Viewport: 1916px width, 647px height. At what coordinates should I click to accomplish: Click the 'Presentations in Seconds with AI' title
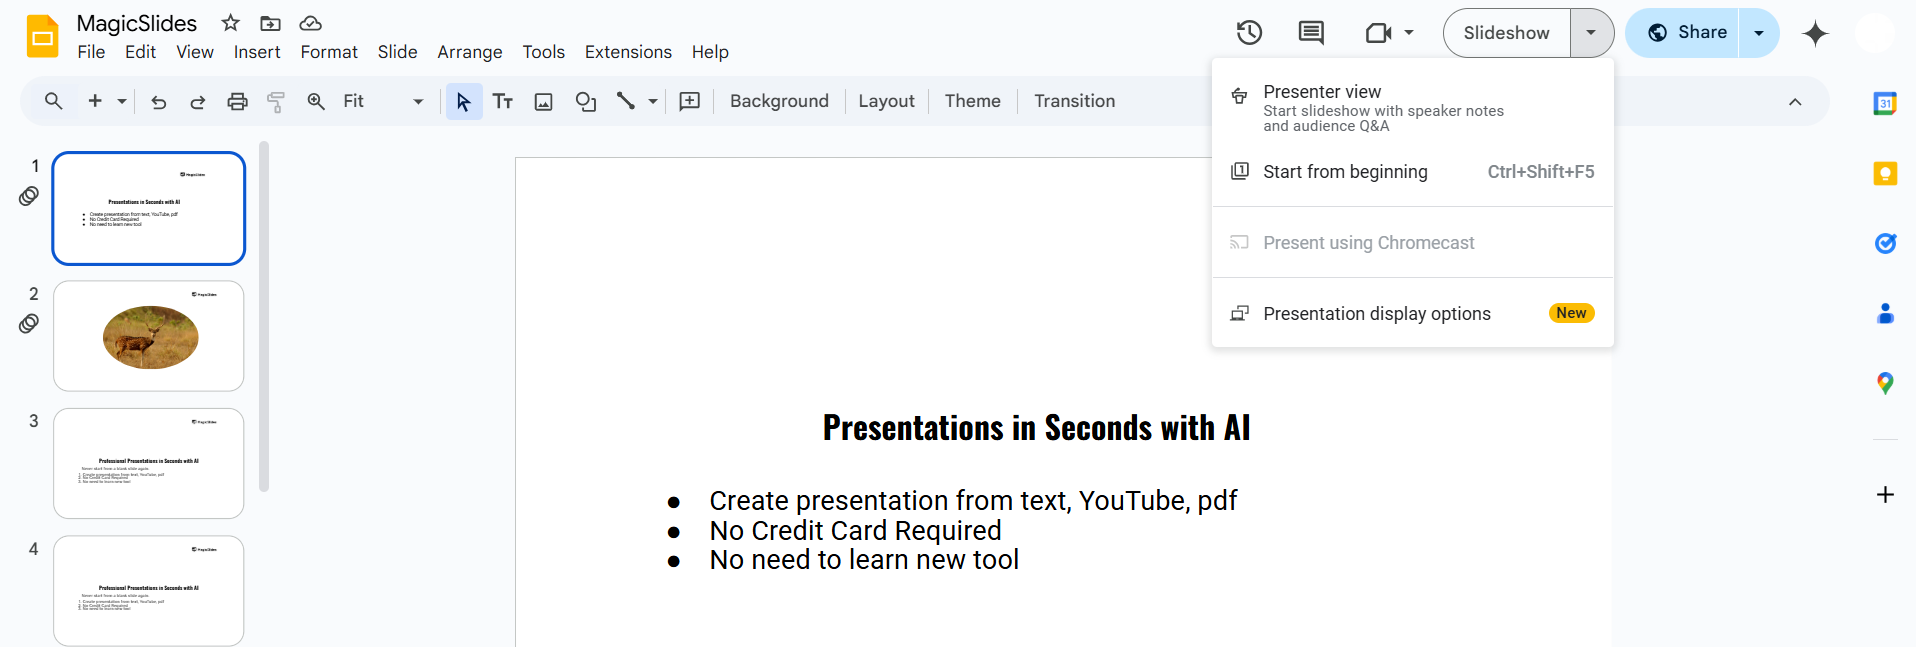(1036, 428)
